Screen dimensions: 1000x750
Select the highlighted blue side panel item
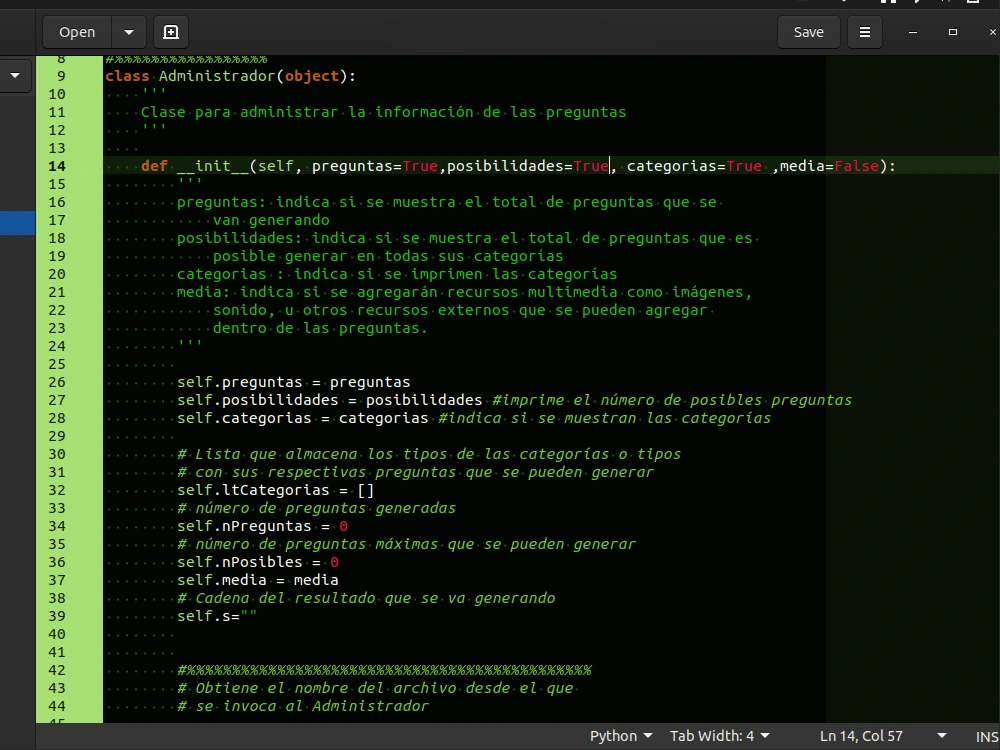(x=17, y=223)
